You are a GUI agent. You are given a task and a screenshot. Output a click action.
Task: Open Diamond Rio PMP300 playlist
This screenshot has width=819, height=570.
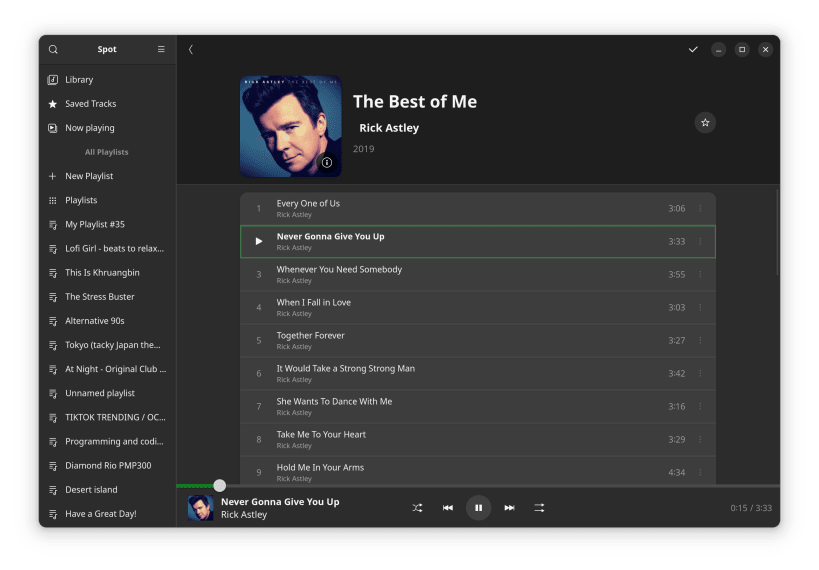pyautogui.click(x=107, y=465)
